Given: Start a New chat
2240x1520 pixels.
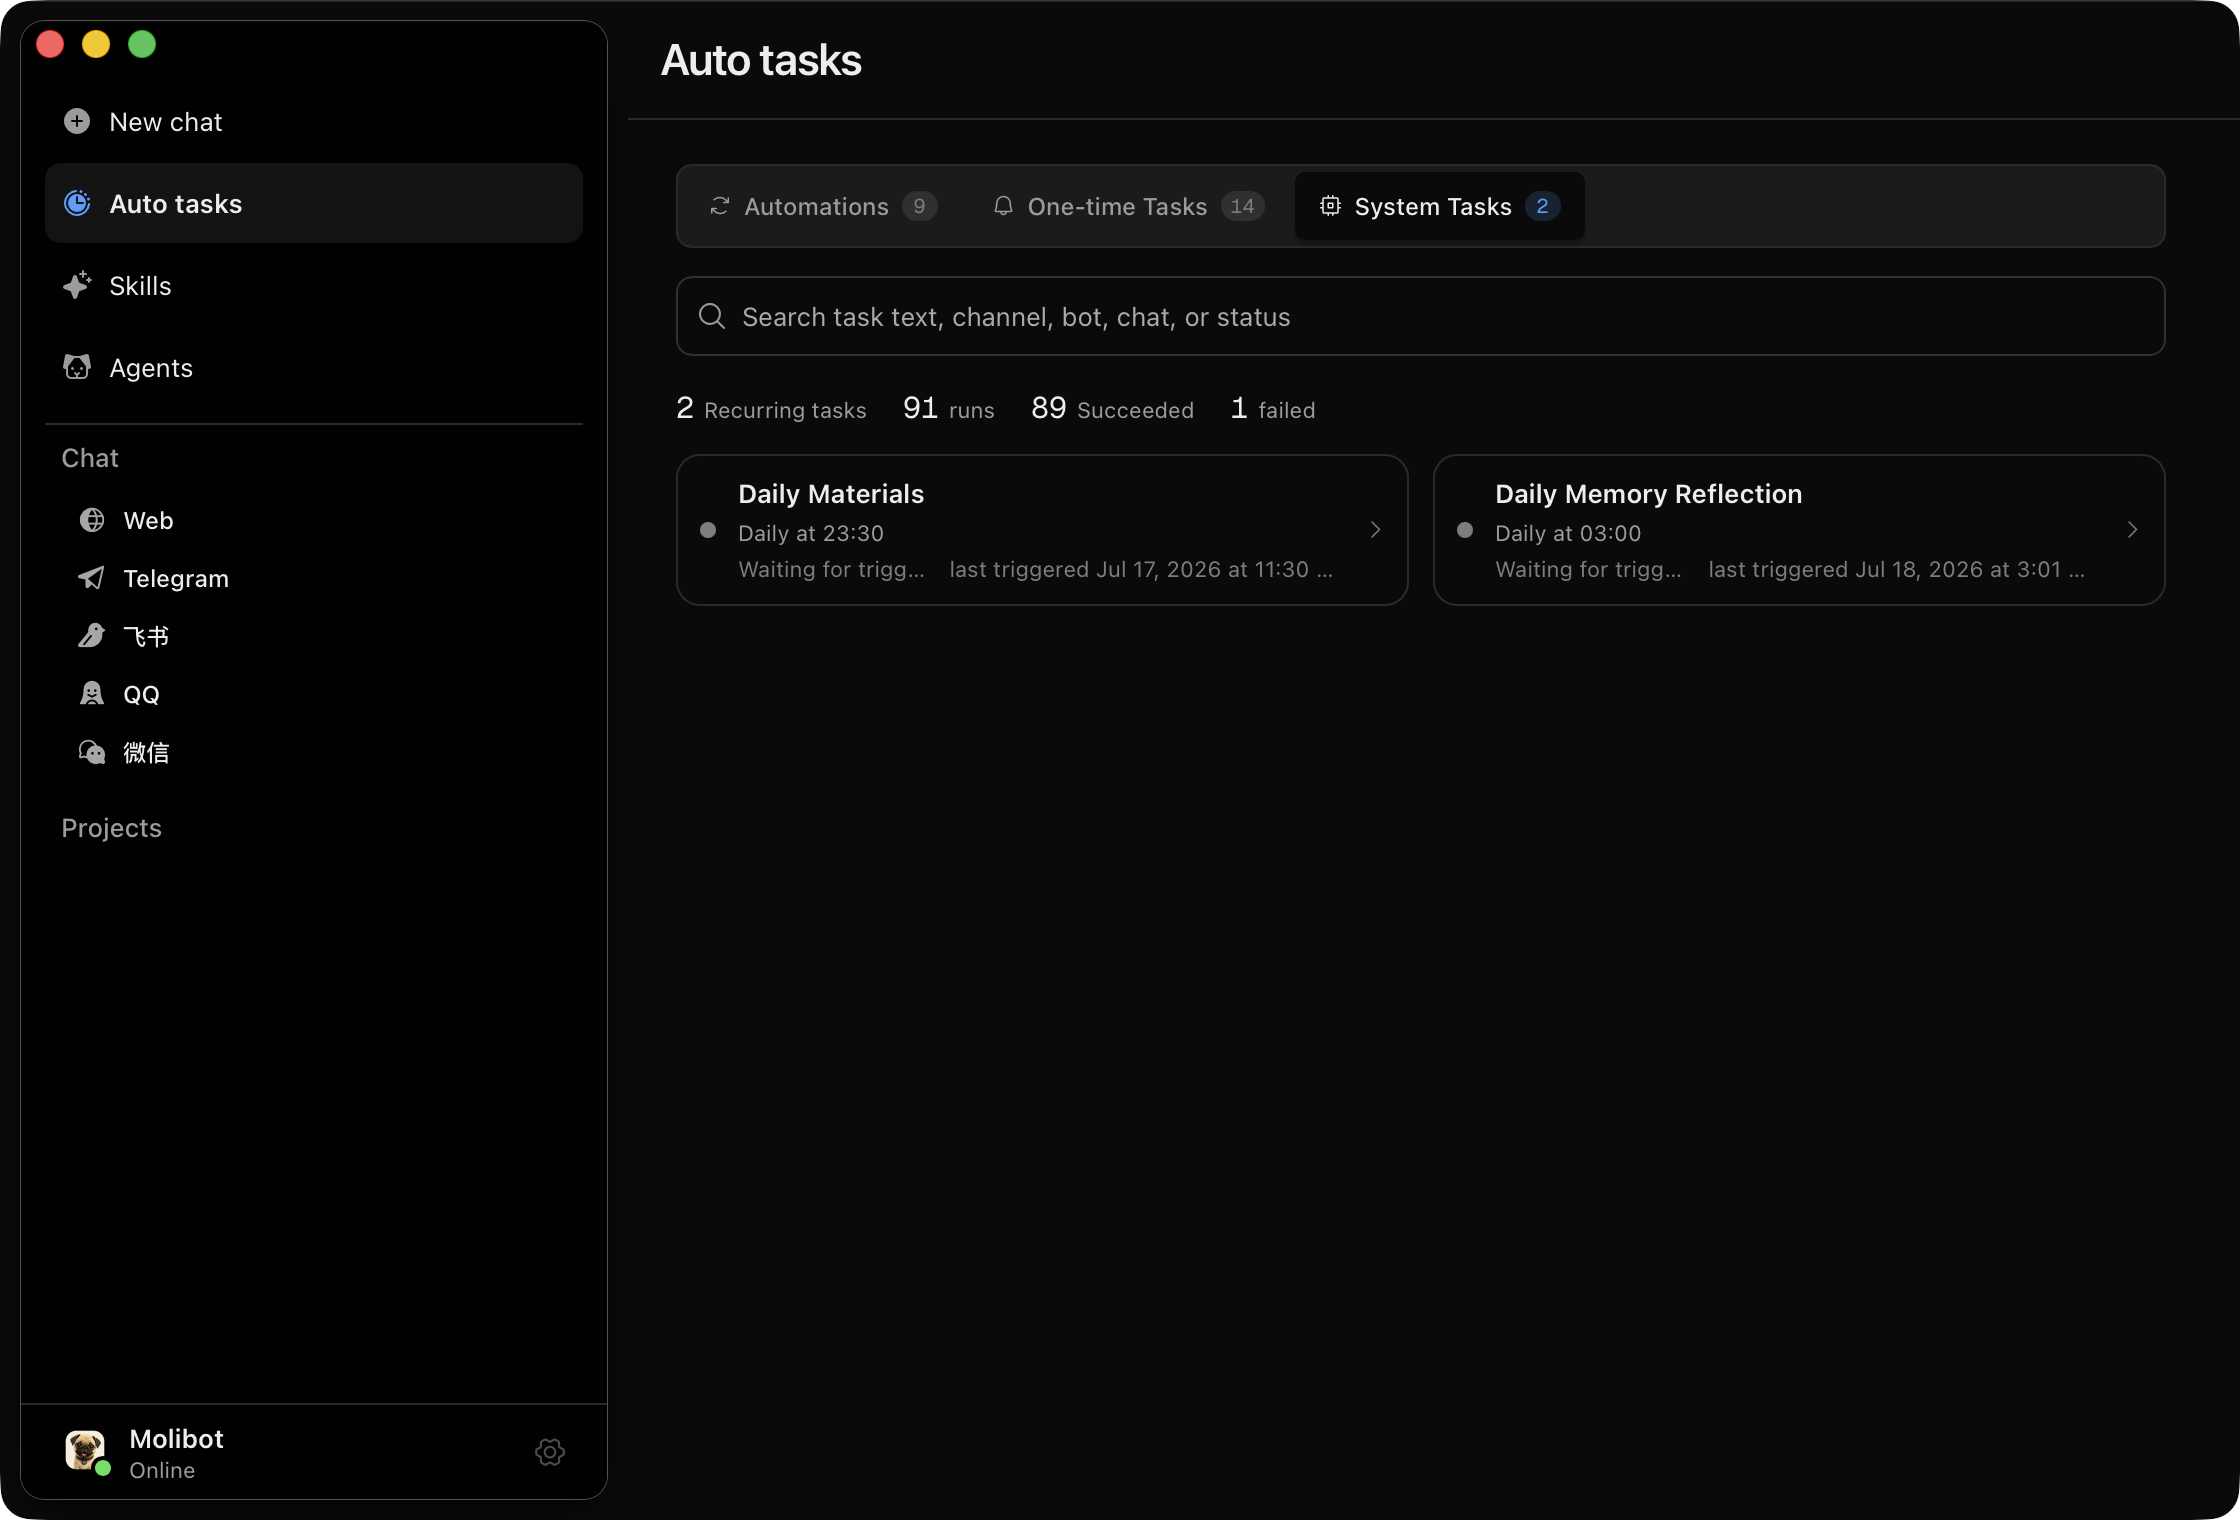Looking at the screenshot, I should coord(314,122).
